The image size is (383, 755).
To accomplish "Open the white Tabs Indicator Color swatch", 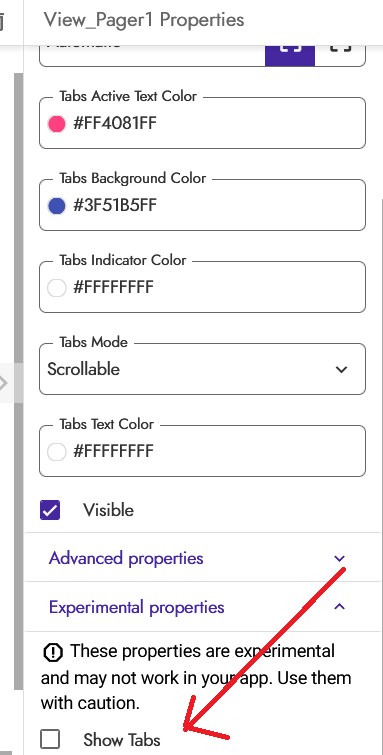I will click(x=56, y=288).
